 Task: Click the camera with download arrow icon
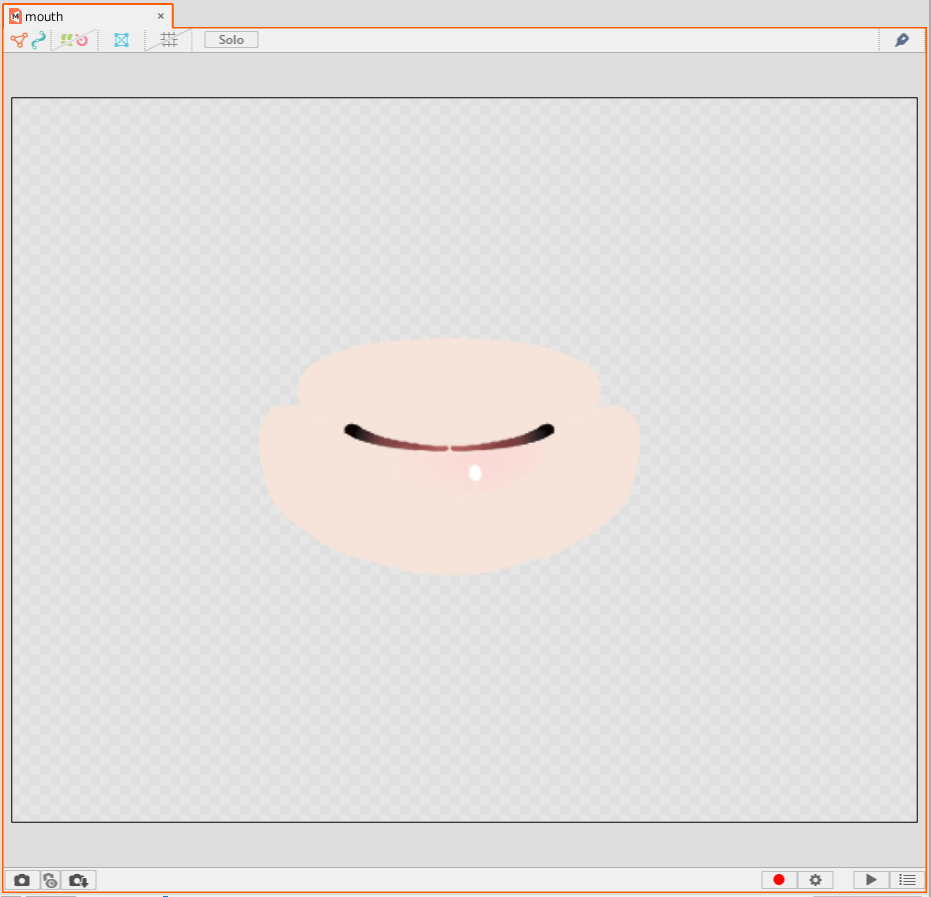click(78, 879)
